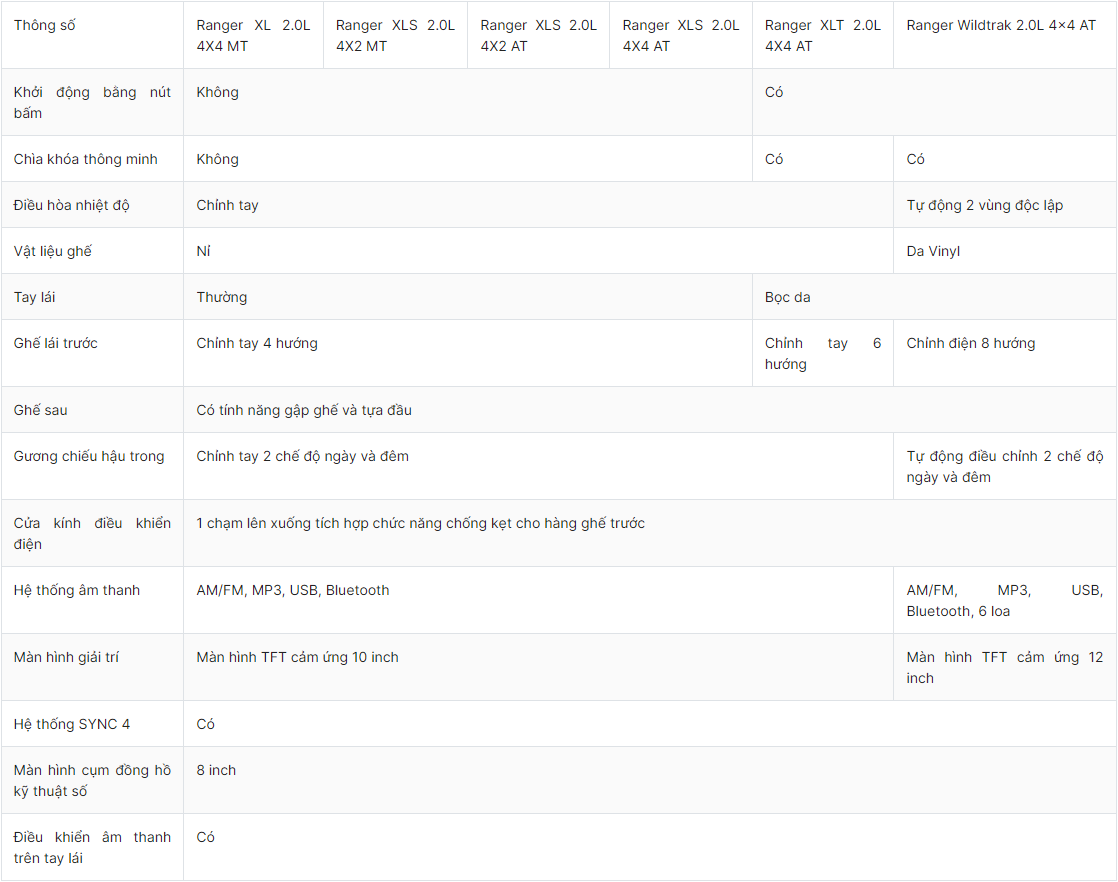Select "Không" in the Khởi động bằng nút bấm row
Image resolution: width=1118 pixels, height=882 pixels.
[x=217, y=93]
